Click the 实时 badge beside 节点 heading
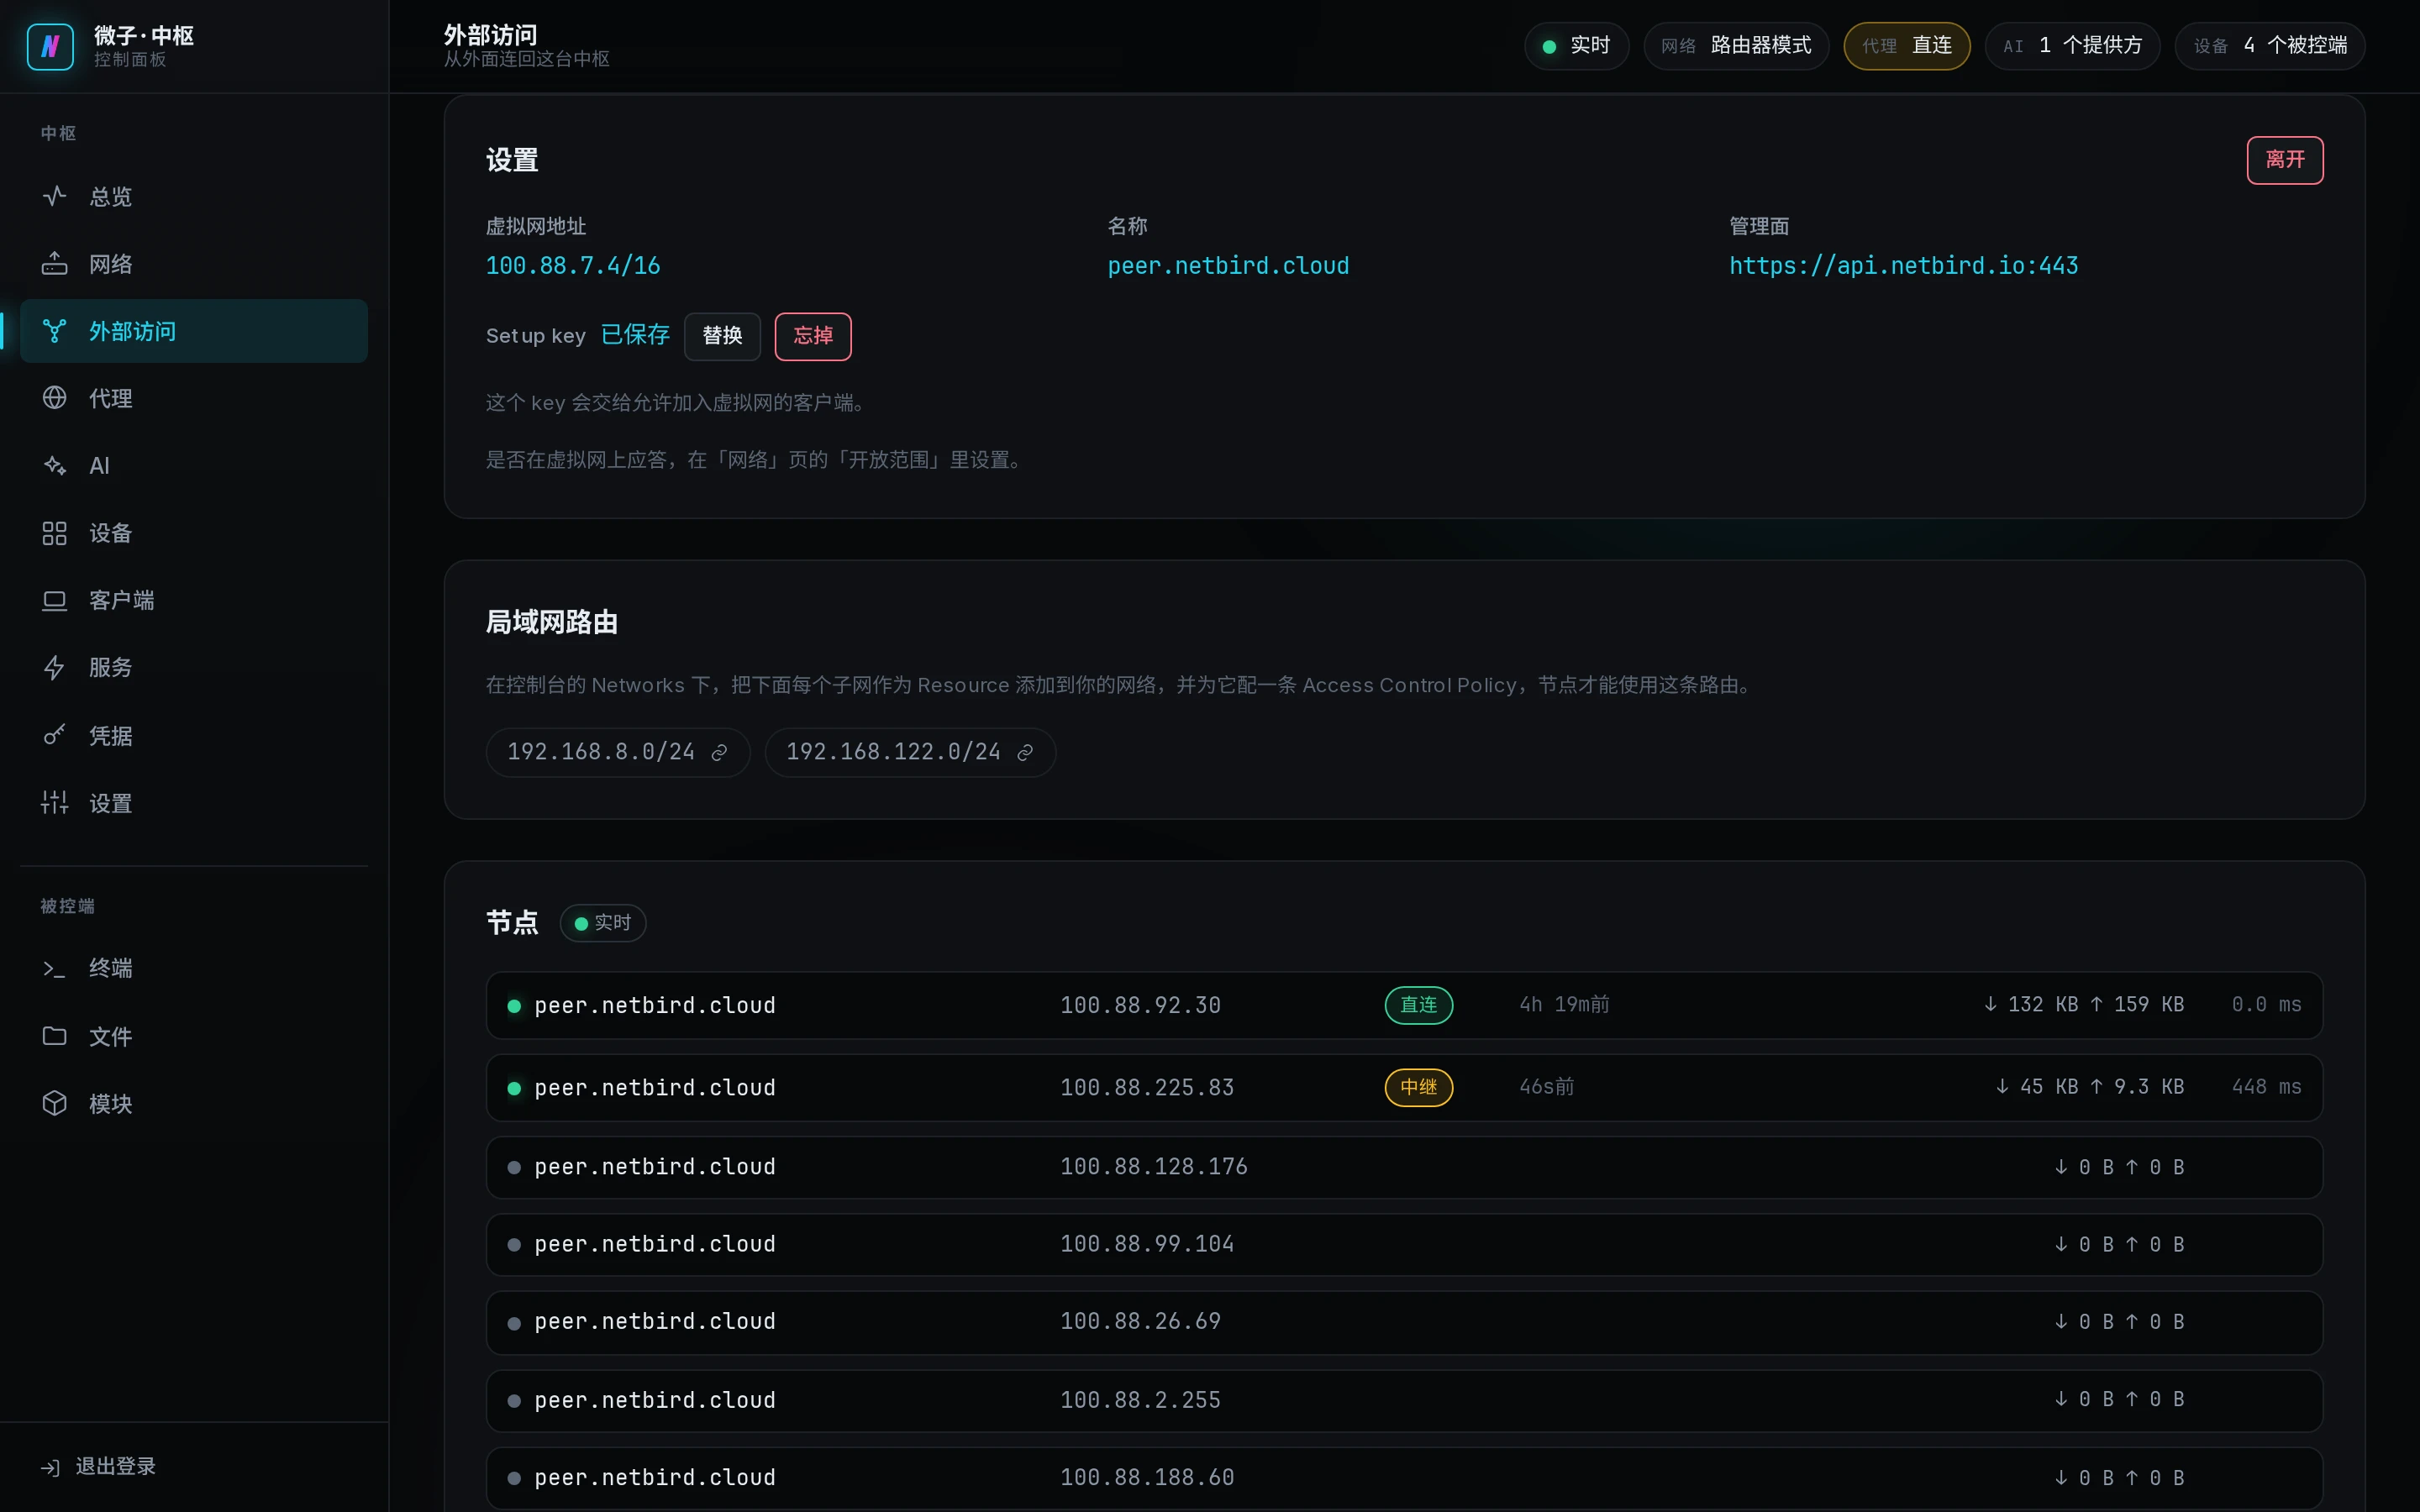The image size is (2420, 1512). [603, 923]
